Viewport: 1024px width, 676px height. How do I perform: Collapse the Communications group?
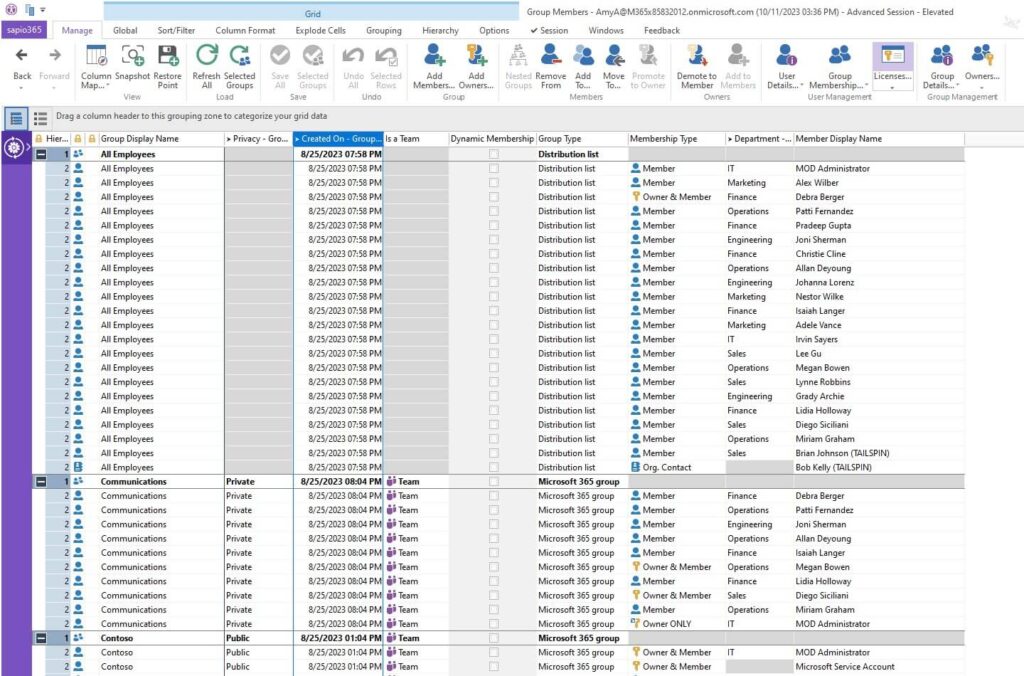coord(41,481)
